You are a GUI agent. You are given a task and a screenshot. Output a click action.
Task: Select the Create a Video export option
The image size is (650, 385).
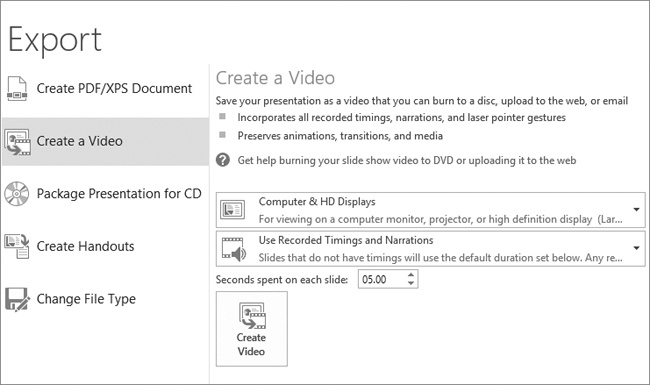coord(105,141)
